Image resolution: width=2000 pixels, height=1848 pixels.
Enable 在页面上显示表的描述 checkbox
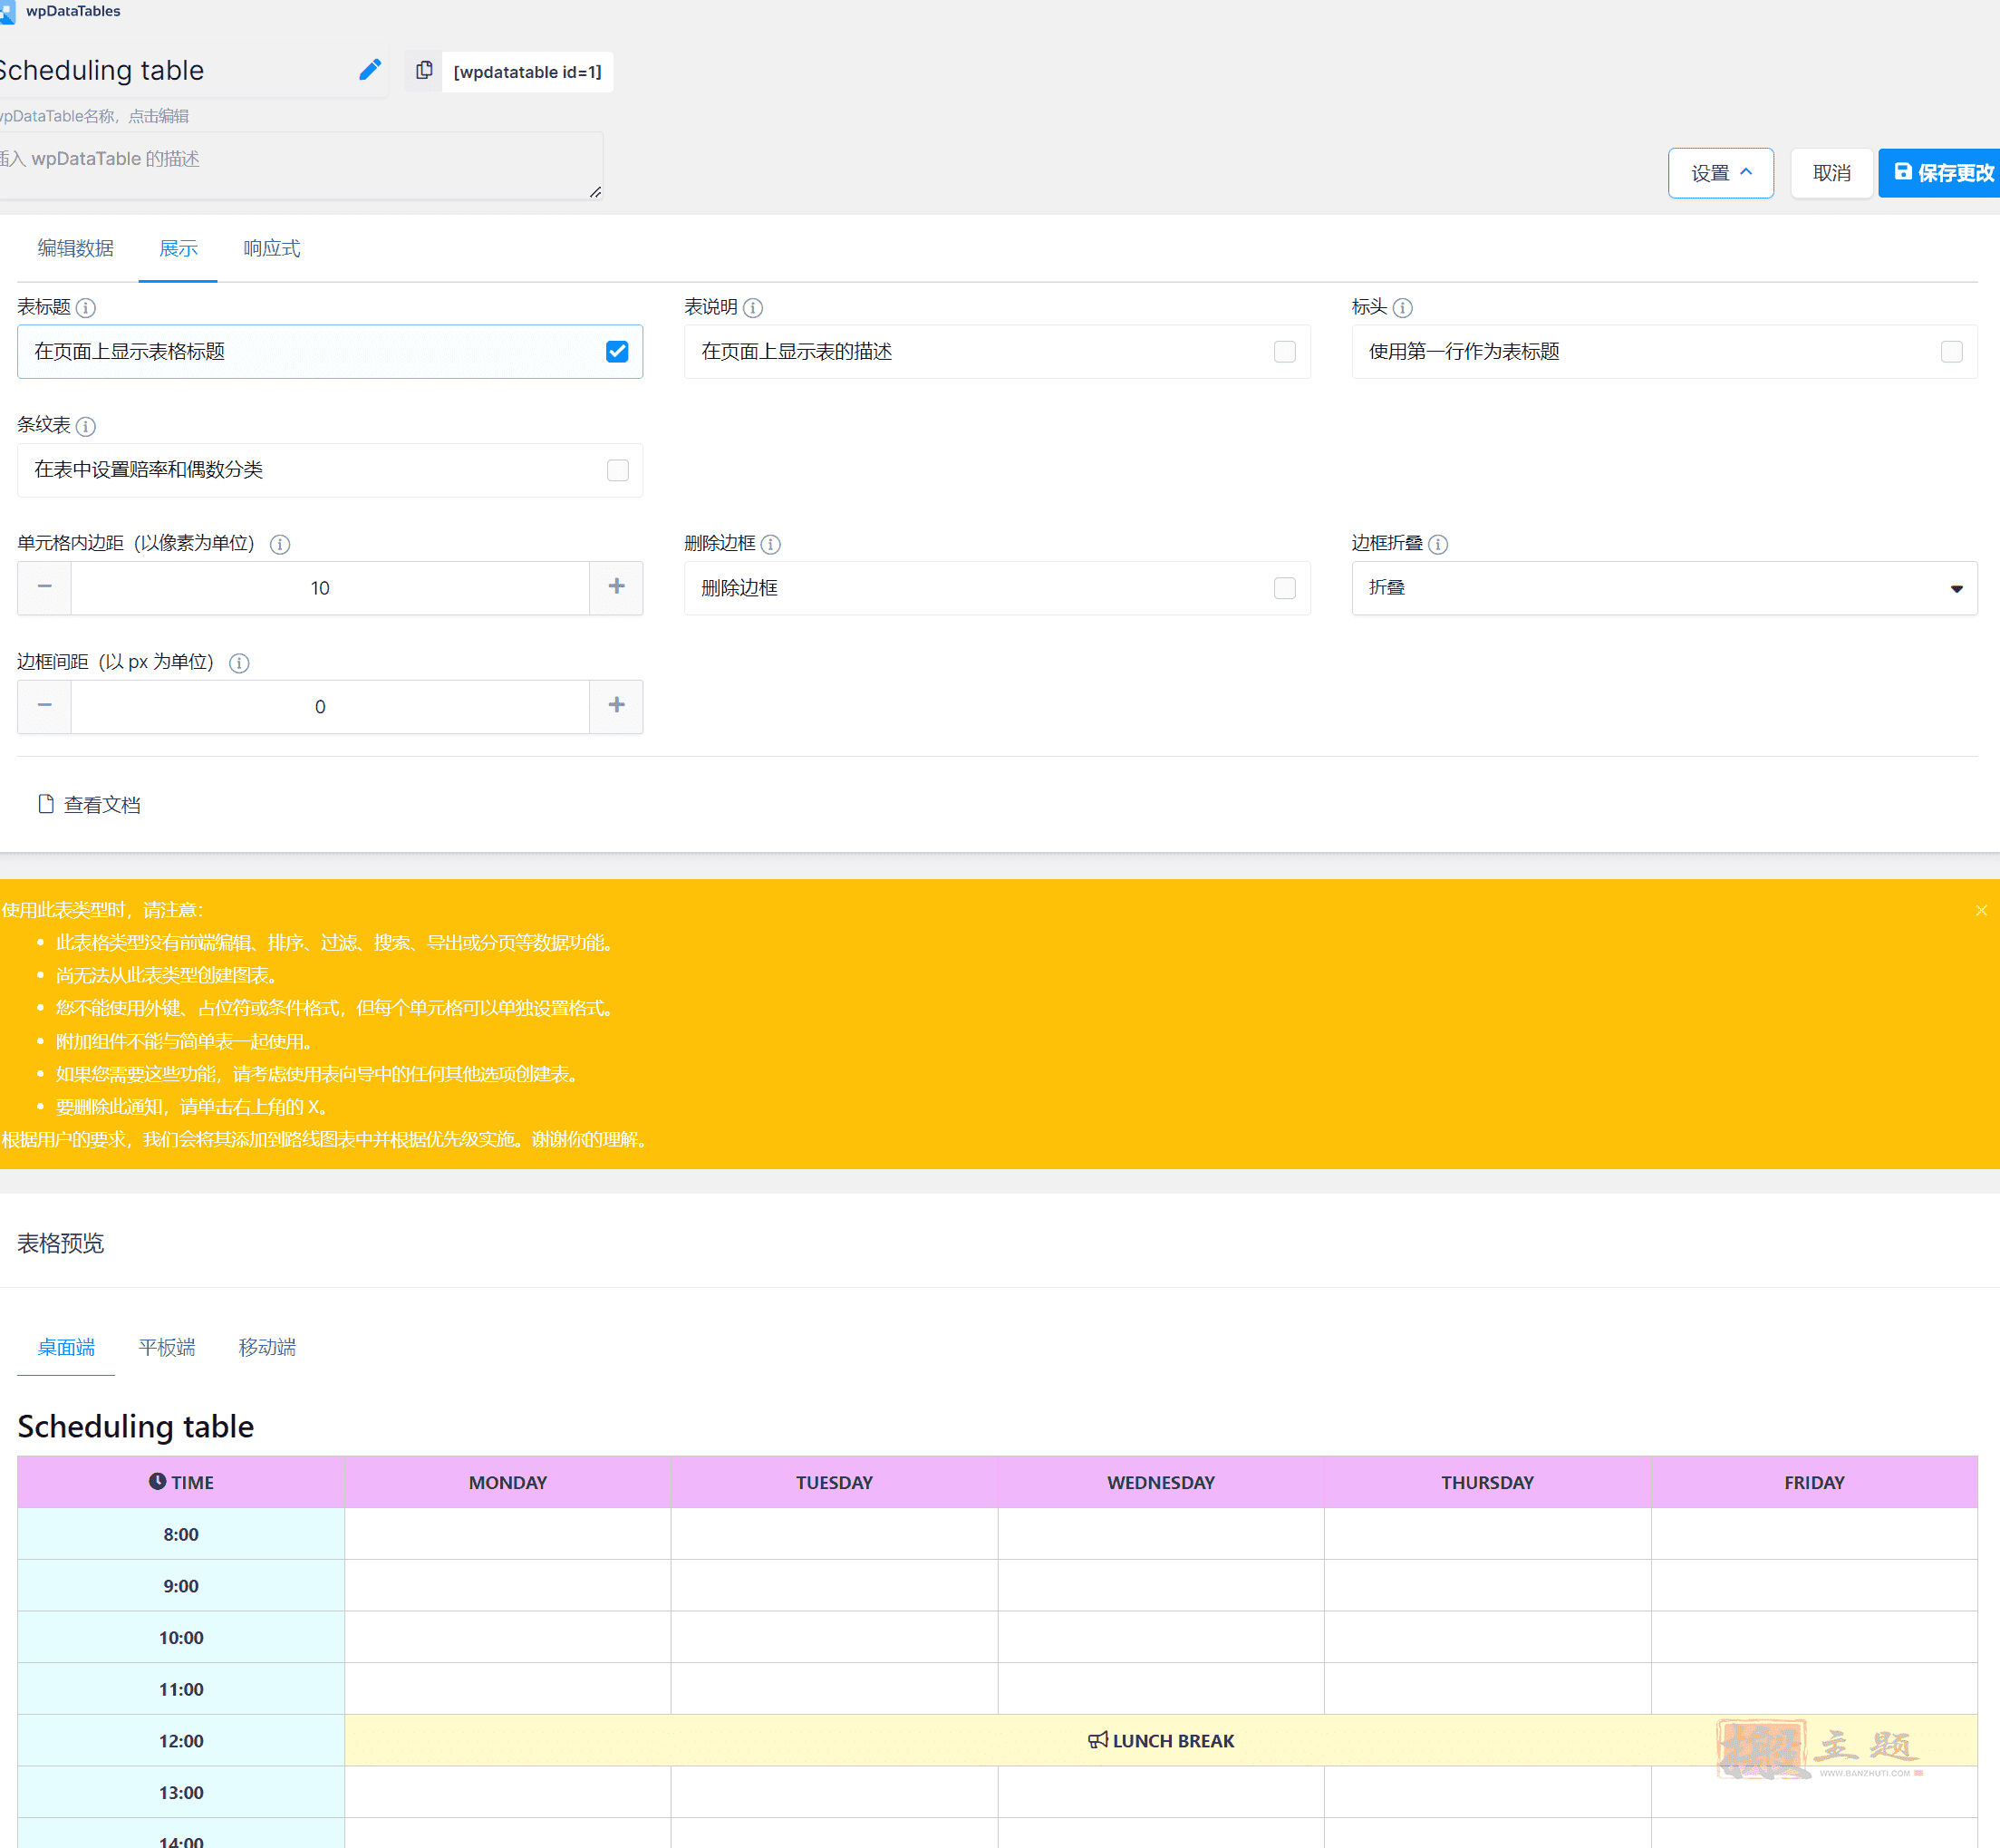pyautogui.click(x=1285, y=352)
